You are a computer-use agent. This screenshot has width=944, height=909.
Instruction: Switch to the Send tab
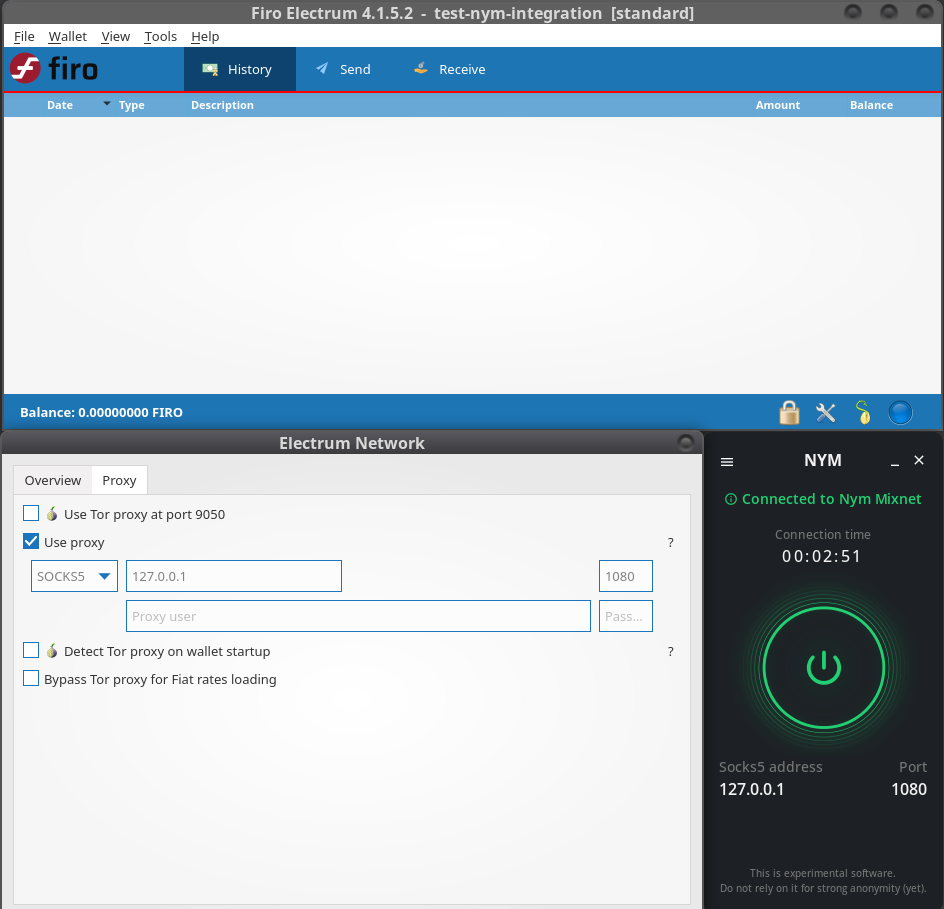[343, 69]
